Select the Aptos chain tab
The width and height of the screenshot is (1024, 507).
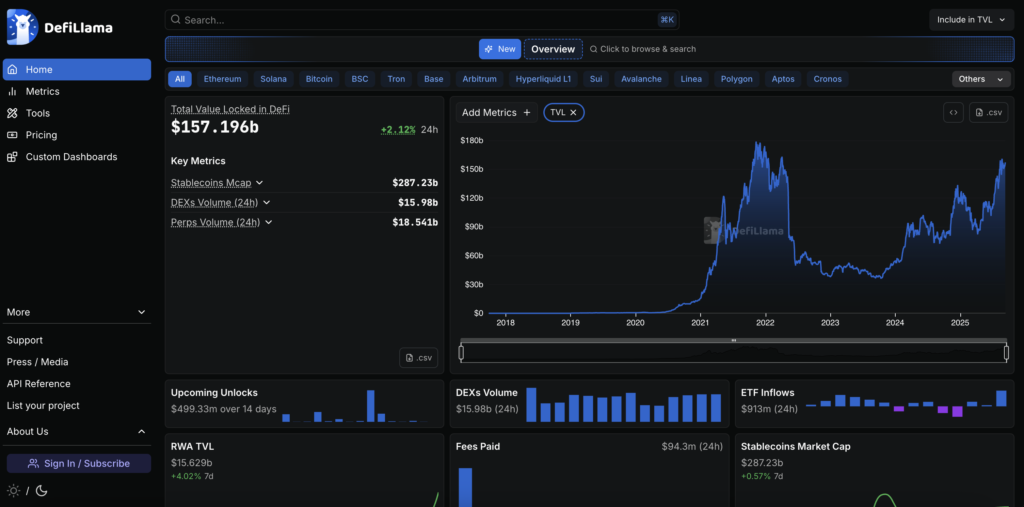(x=783, y=79)
